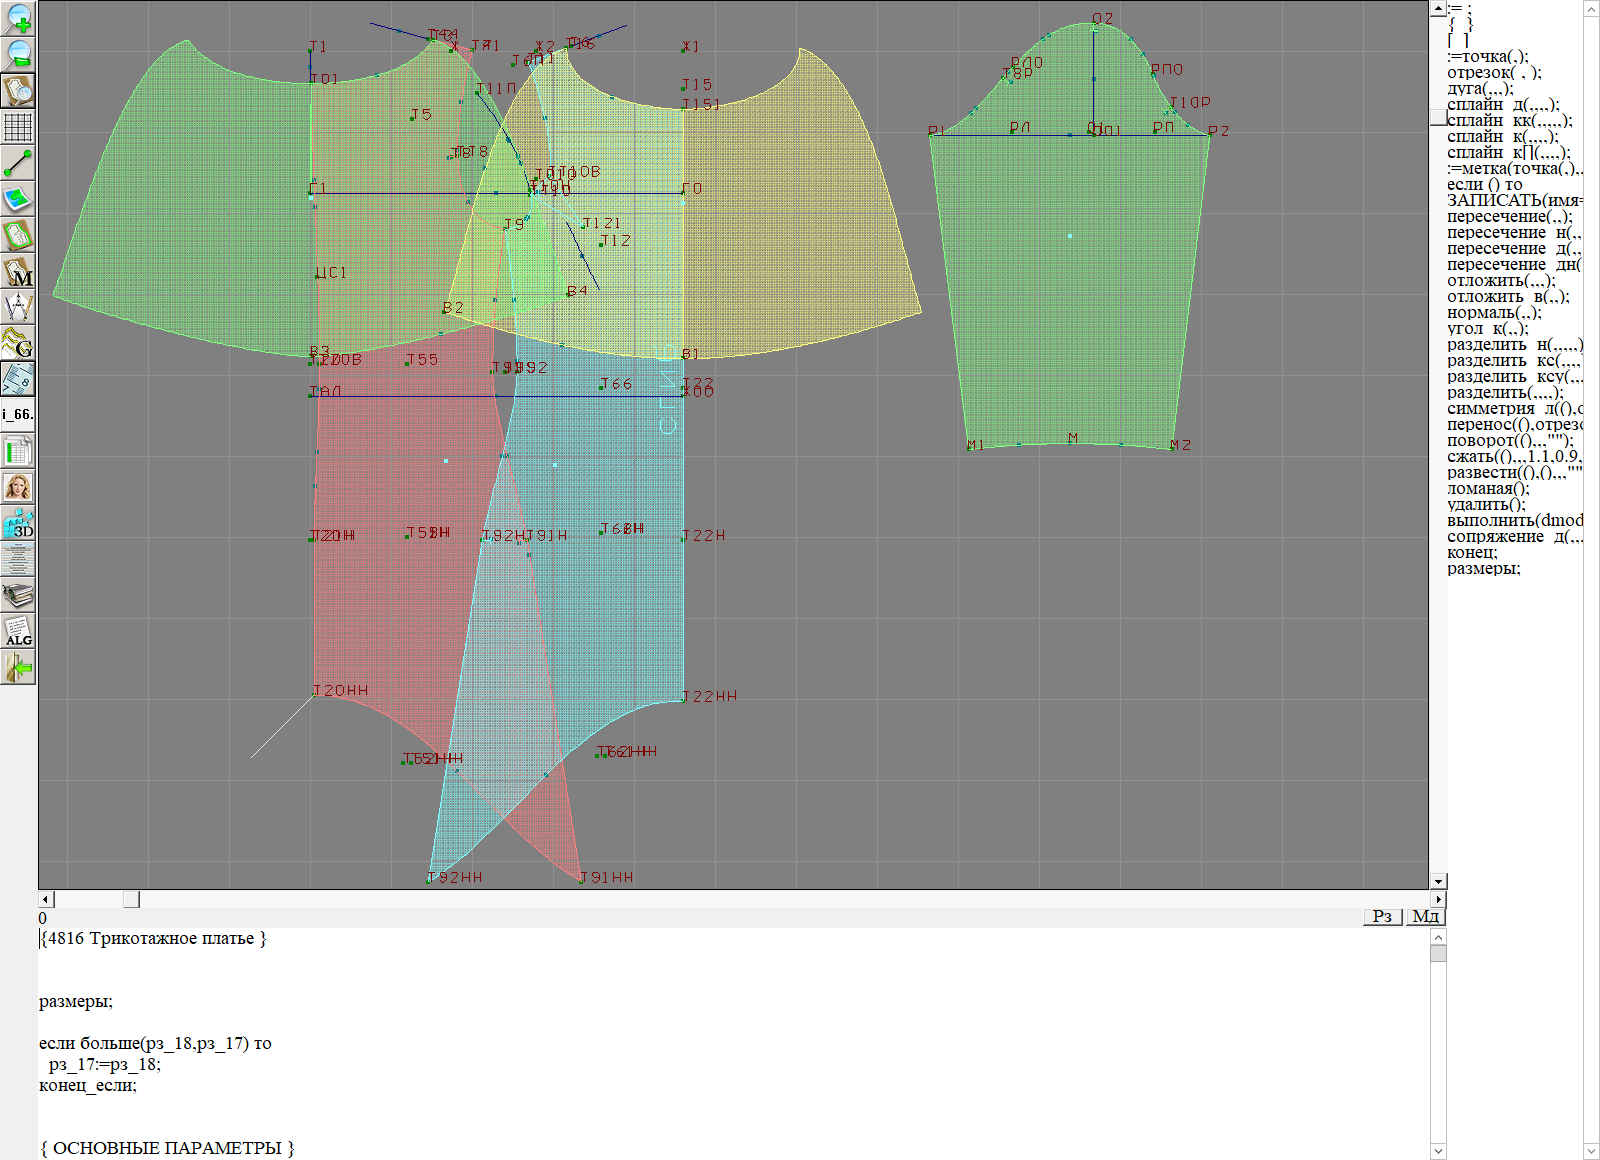Click the green arrow exit icon
This screenshot has height=1160, width=1600.
18,667
